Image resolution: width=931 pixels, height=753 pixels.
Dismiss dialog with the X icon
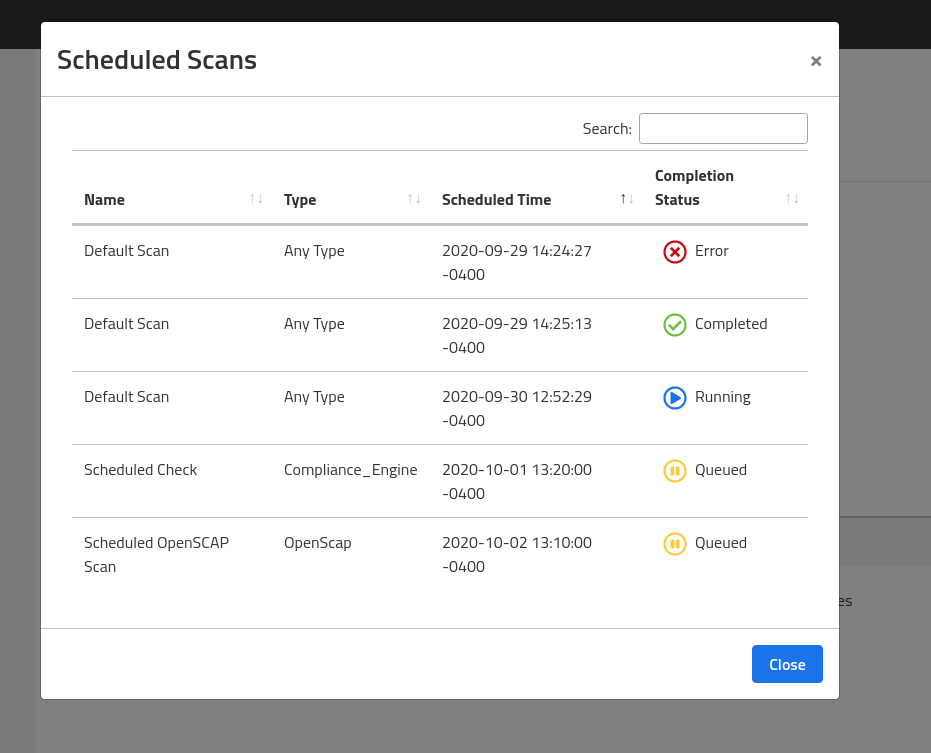click(816, 61)
